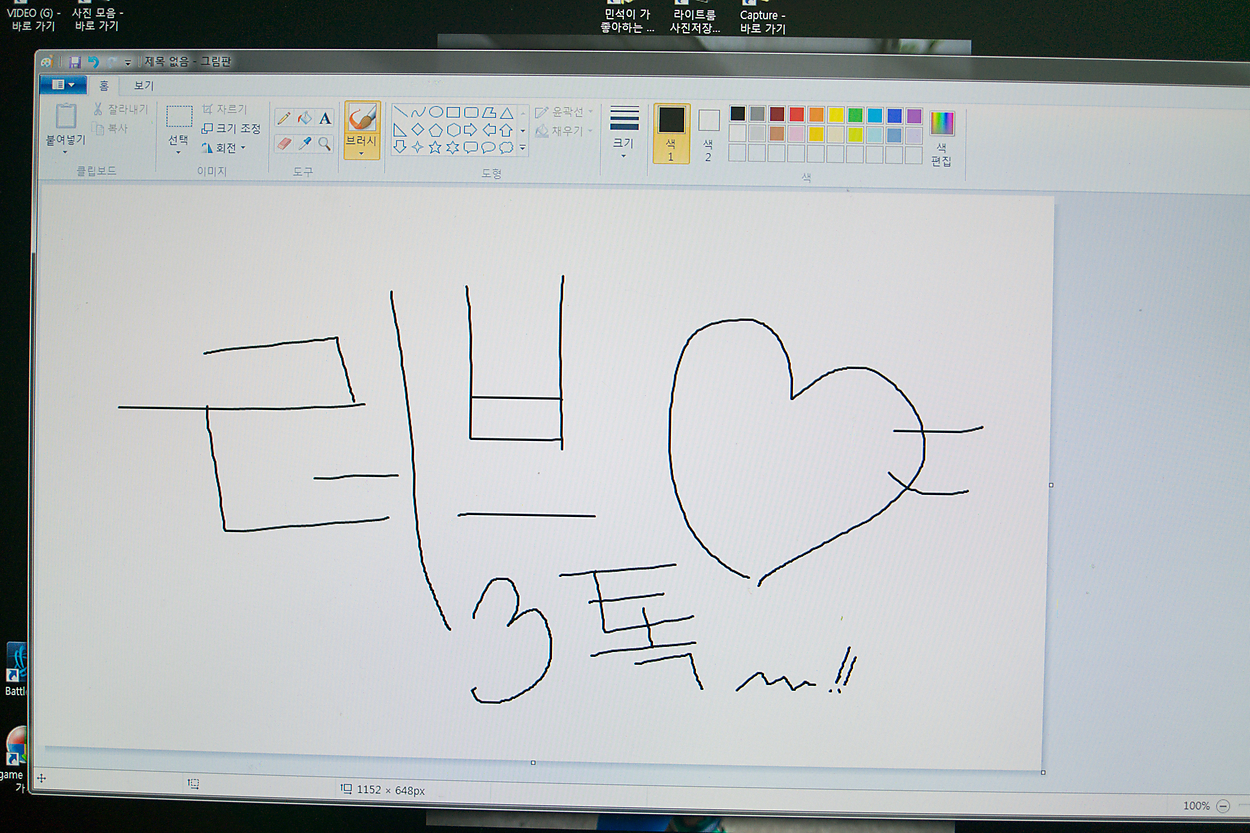Click 크기 조정 (Resize) button
This screenshot has width=1250, height=833.
(x=231, y=128)
